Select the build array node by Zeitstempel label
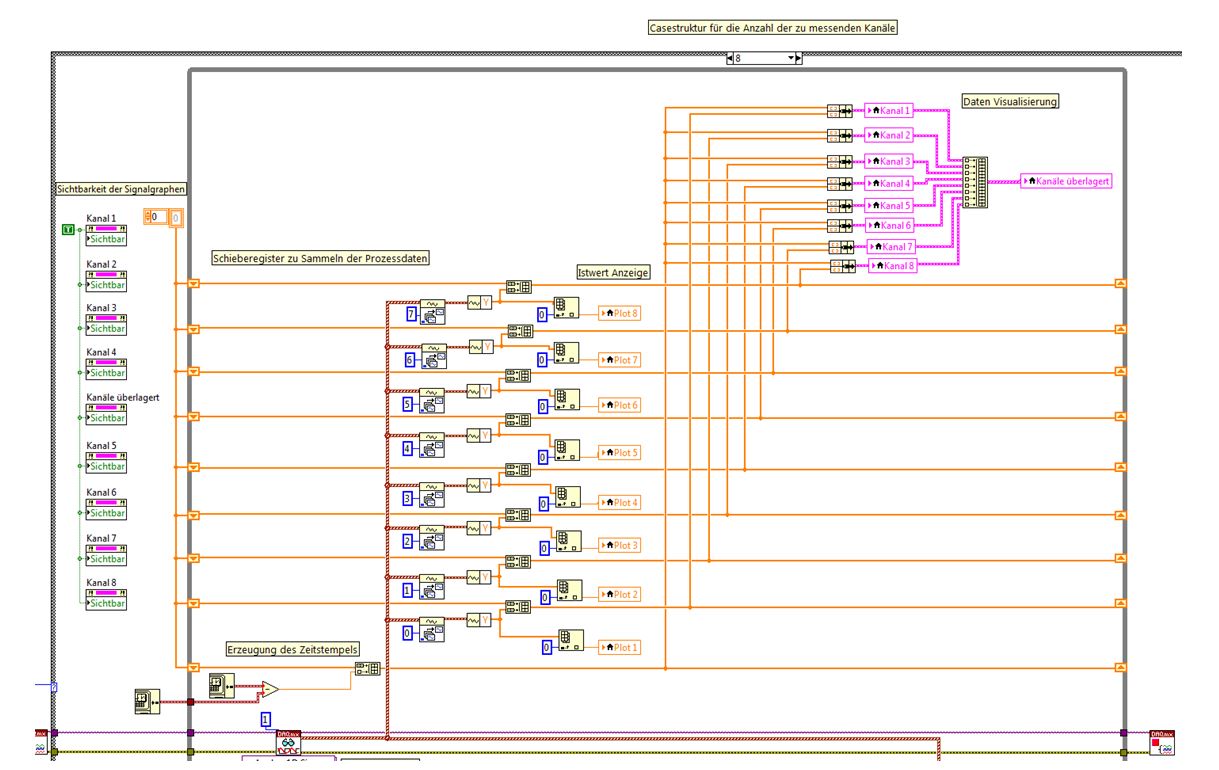 366,671
